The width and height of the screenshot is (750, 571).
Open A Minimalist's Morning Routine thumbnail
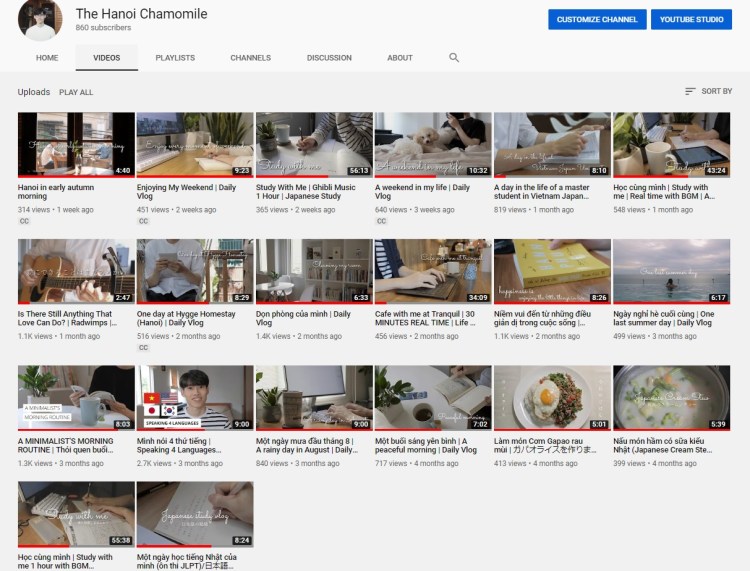76,398
